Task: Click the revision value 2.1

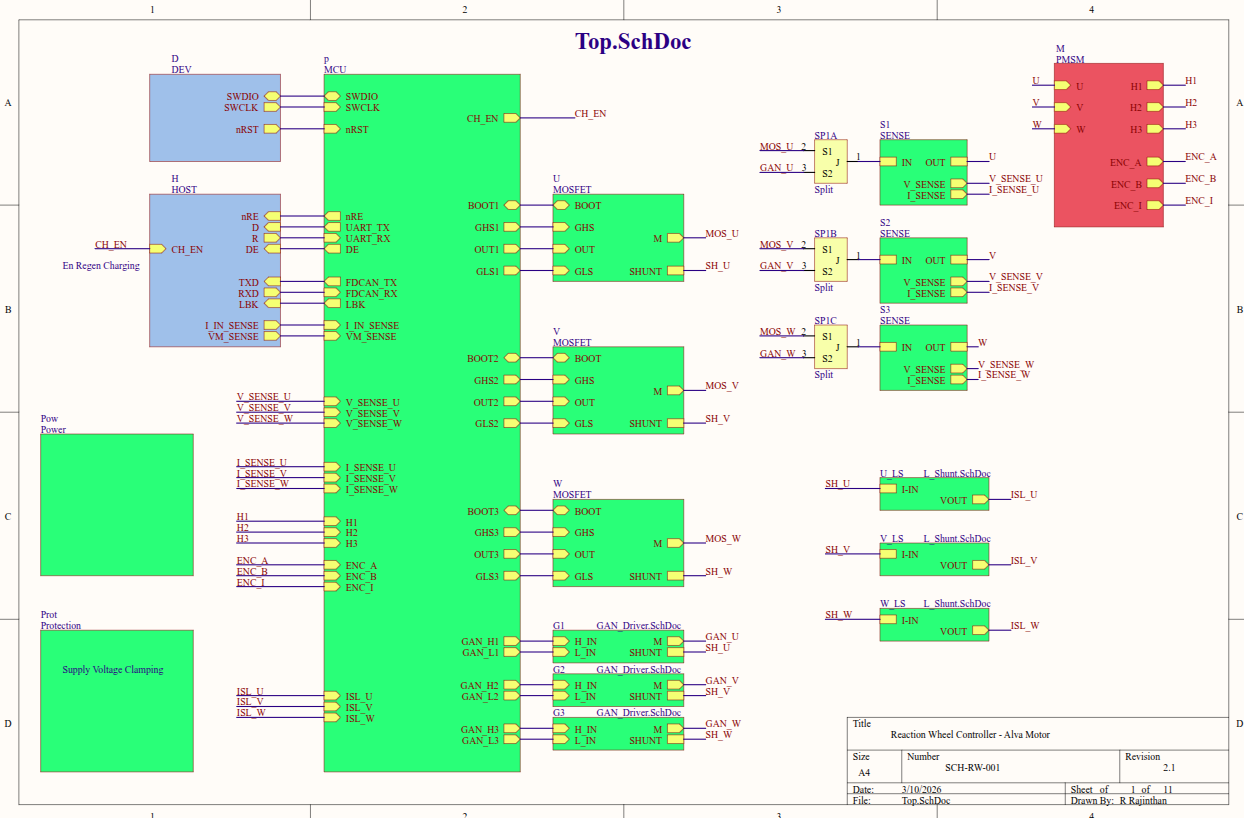Action: coord(1169,768)
